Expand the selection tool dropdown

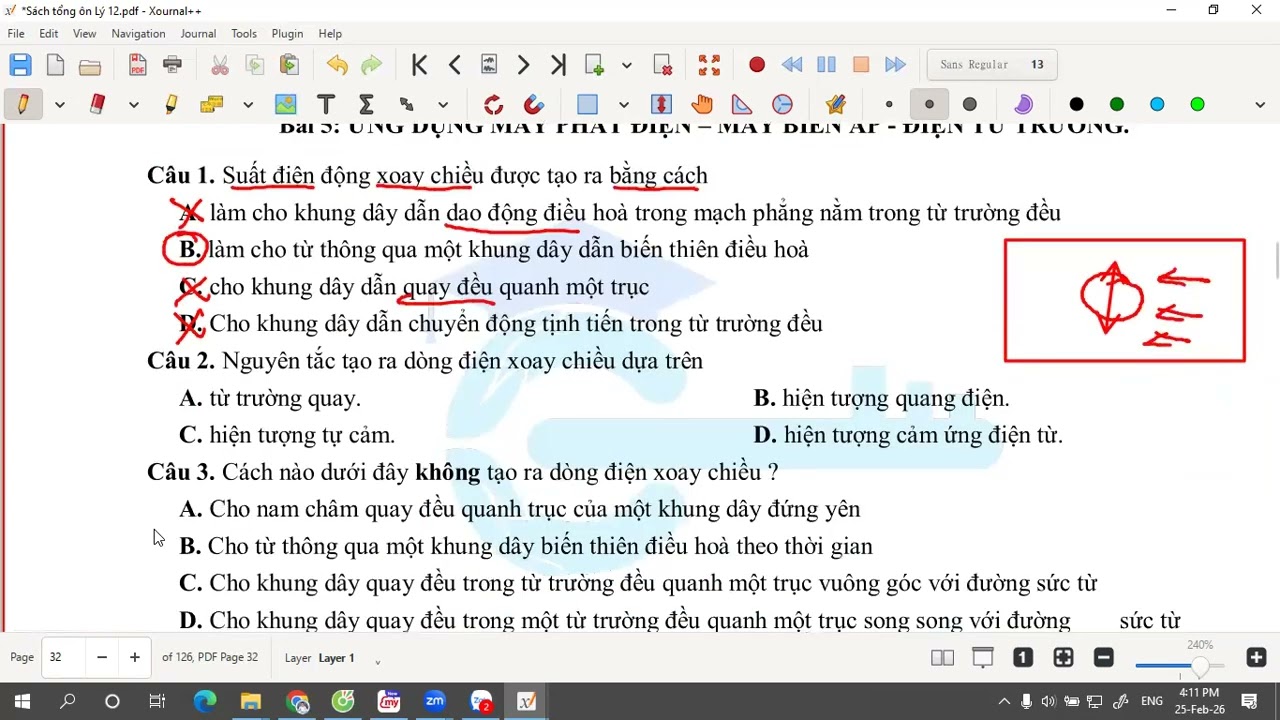[624, 104]
